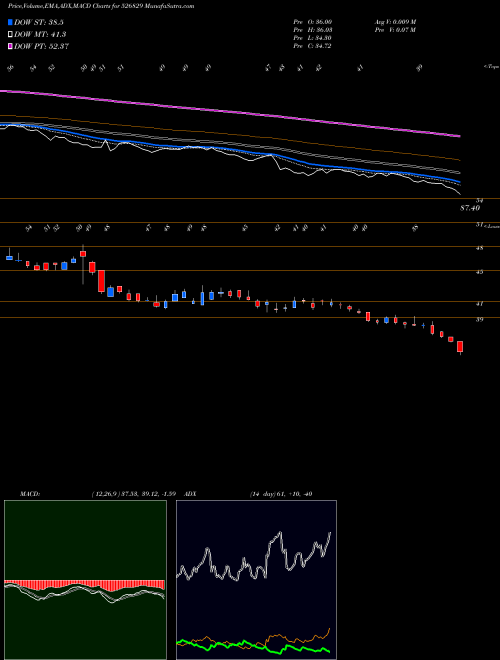Select the 'DOW PT: 52.37' legend label
The width and height of the screenshot is (500, 660).
click(42, 46)
